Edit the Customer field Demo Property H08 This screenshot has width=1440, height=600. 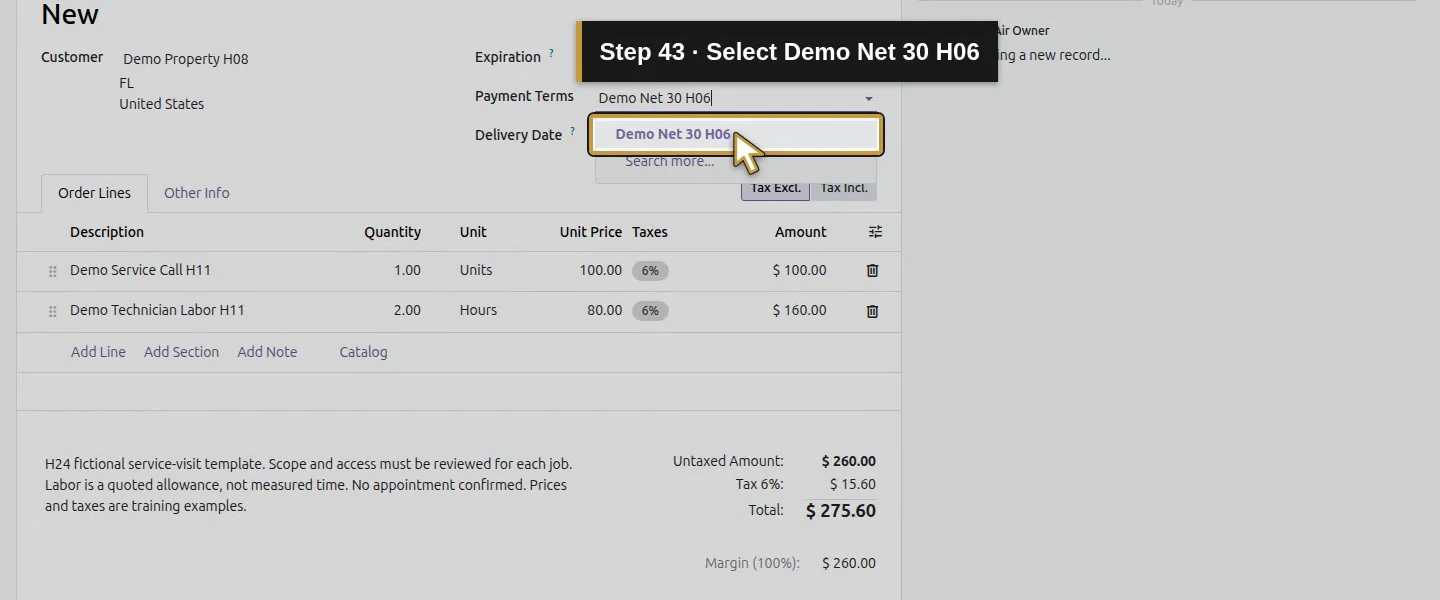coord(186,59)
